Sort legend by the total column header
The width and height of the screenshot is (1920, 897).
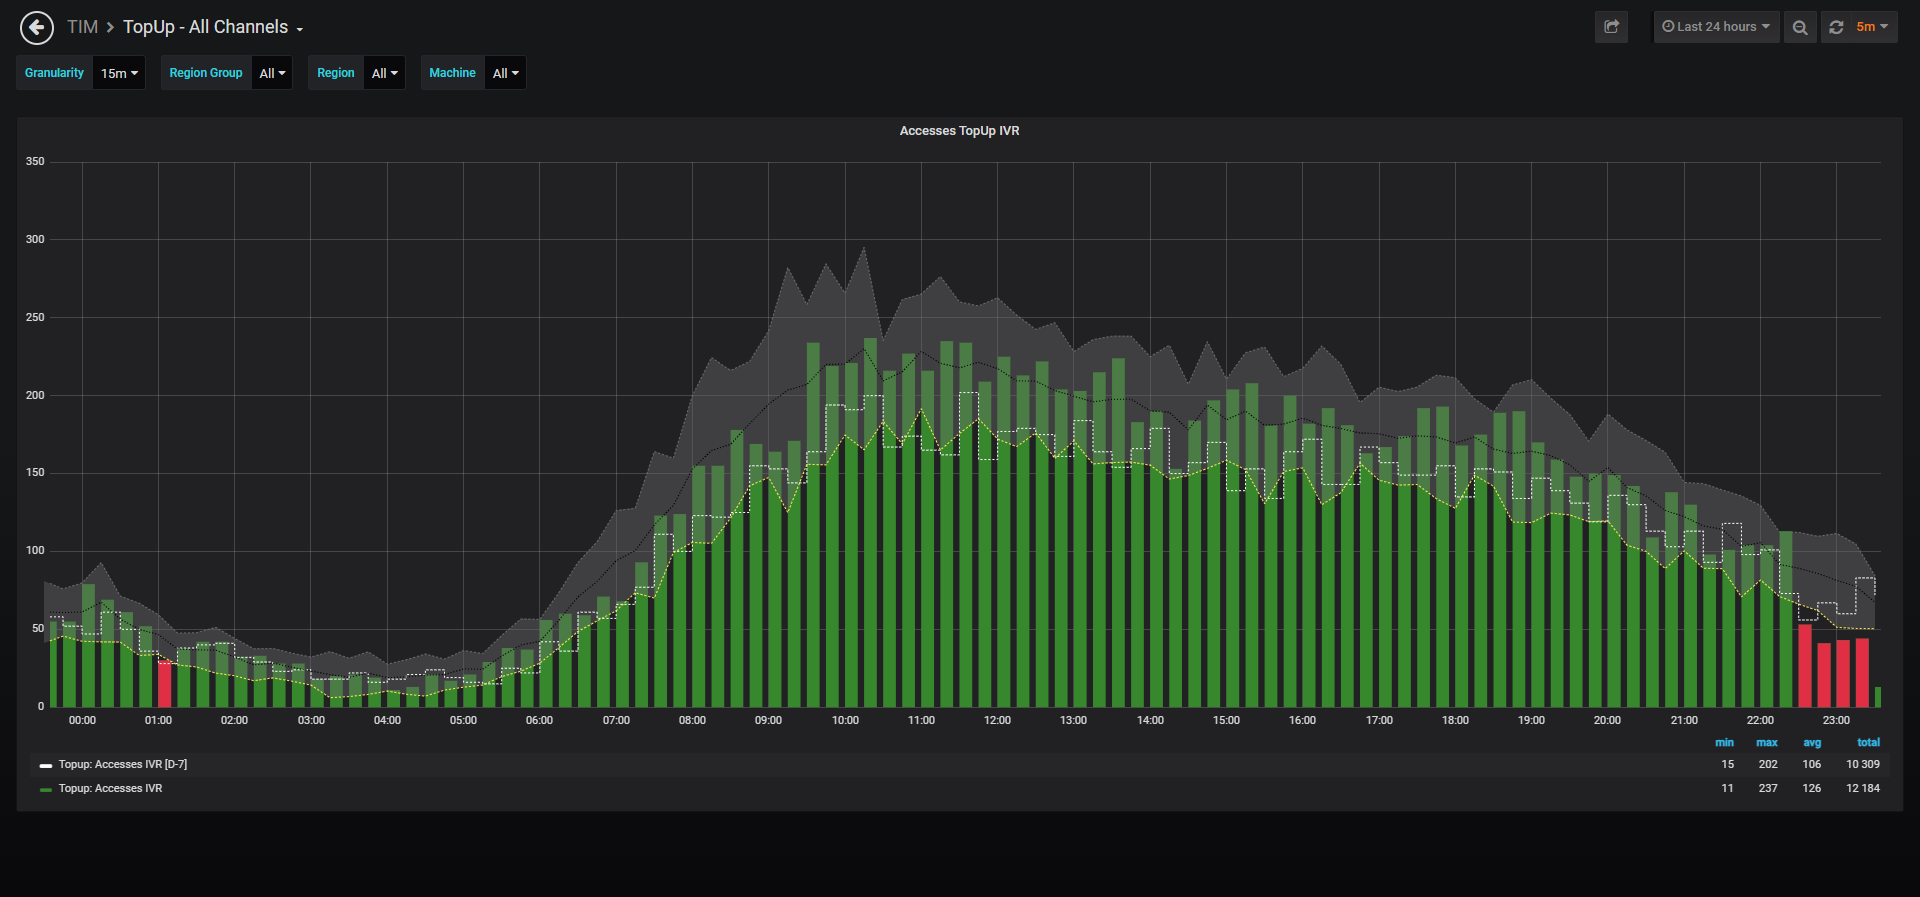pos(1868,743)
